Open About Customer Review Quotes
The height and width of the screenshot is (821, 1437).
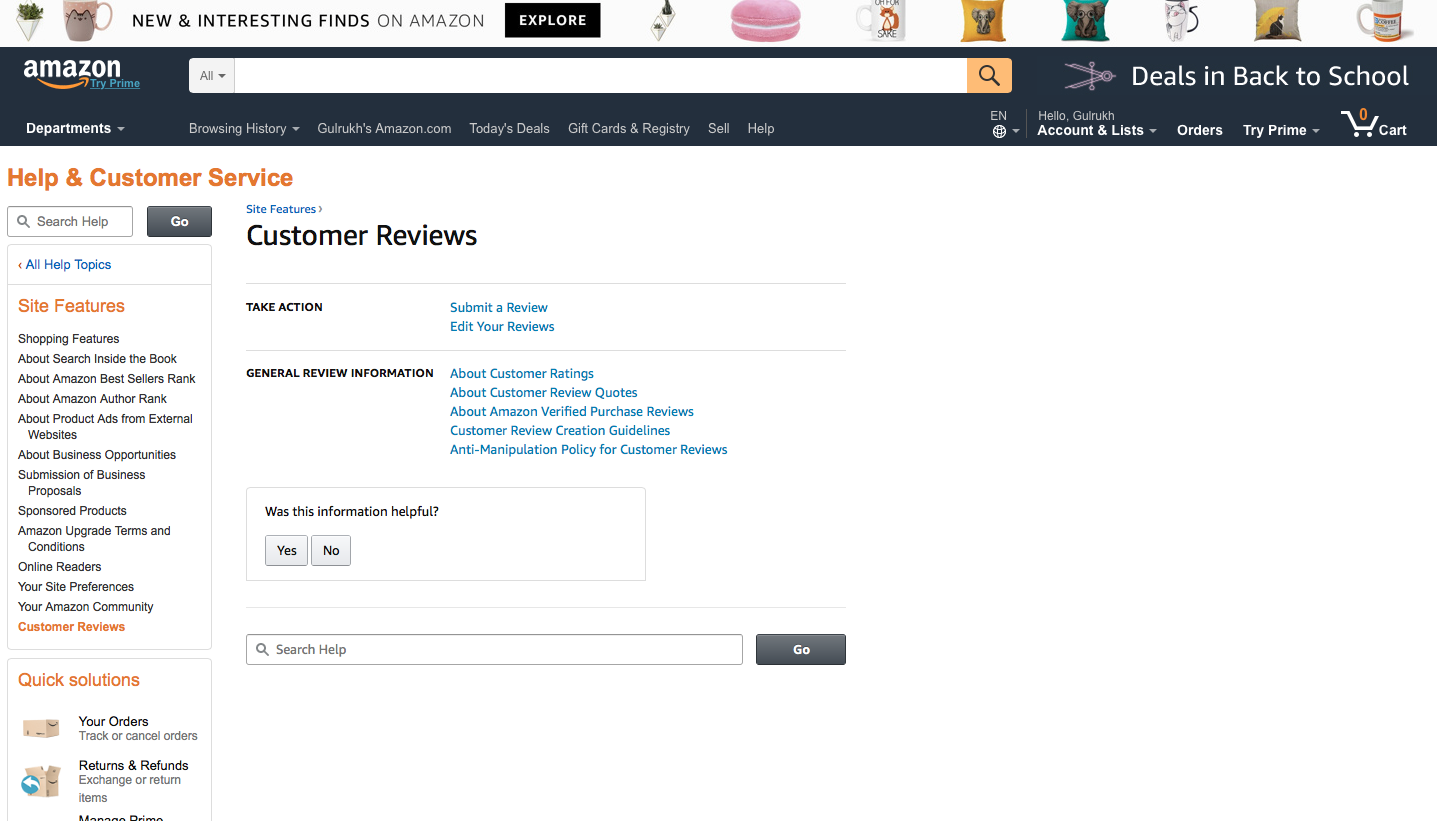click(x=544, y=392)
